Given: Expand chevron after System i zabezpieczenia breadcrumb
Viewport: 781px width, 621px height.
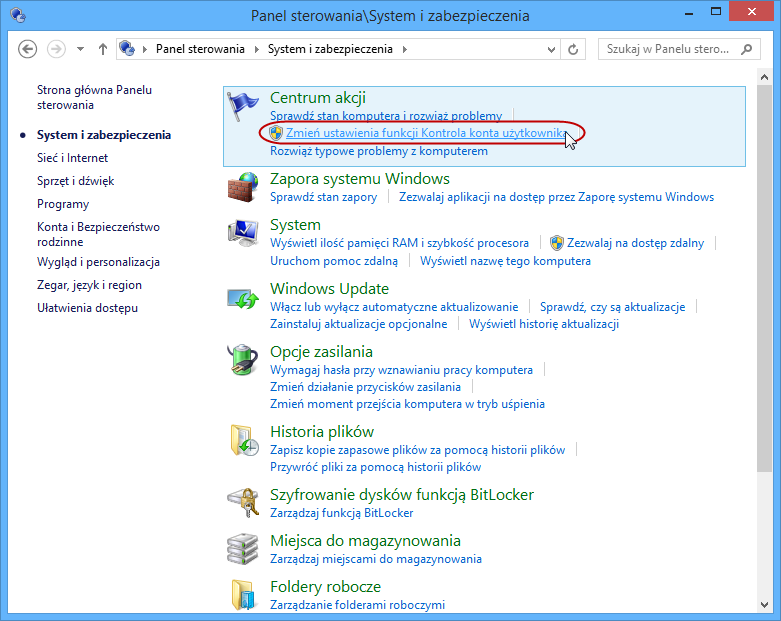Looking at the screenshot, I should pos(404,49).
